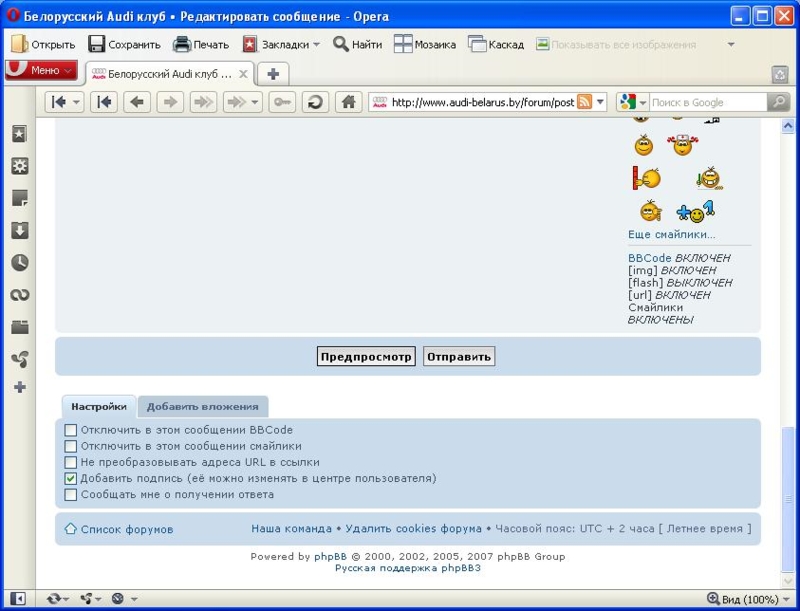Open the downloads panel in sidebar

(19, 230)
